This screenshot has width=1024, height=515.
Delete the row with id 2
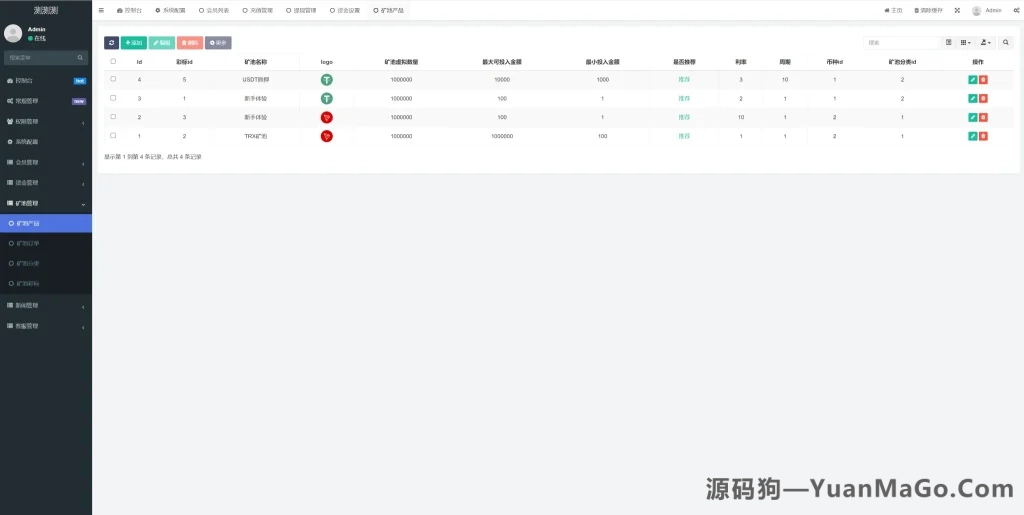pos(984,117)
